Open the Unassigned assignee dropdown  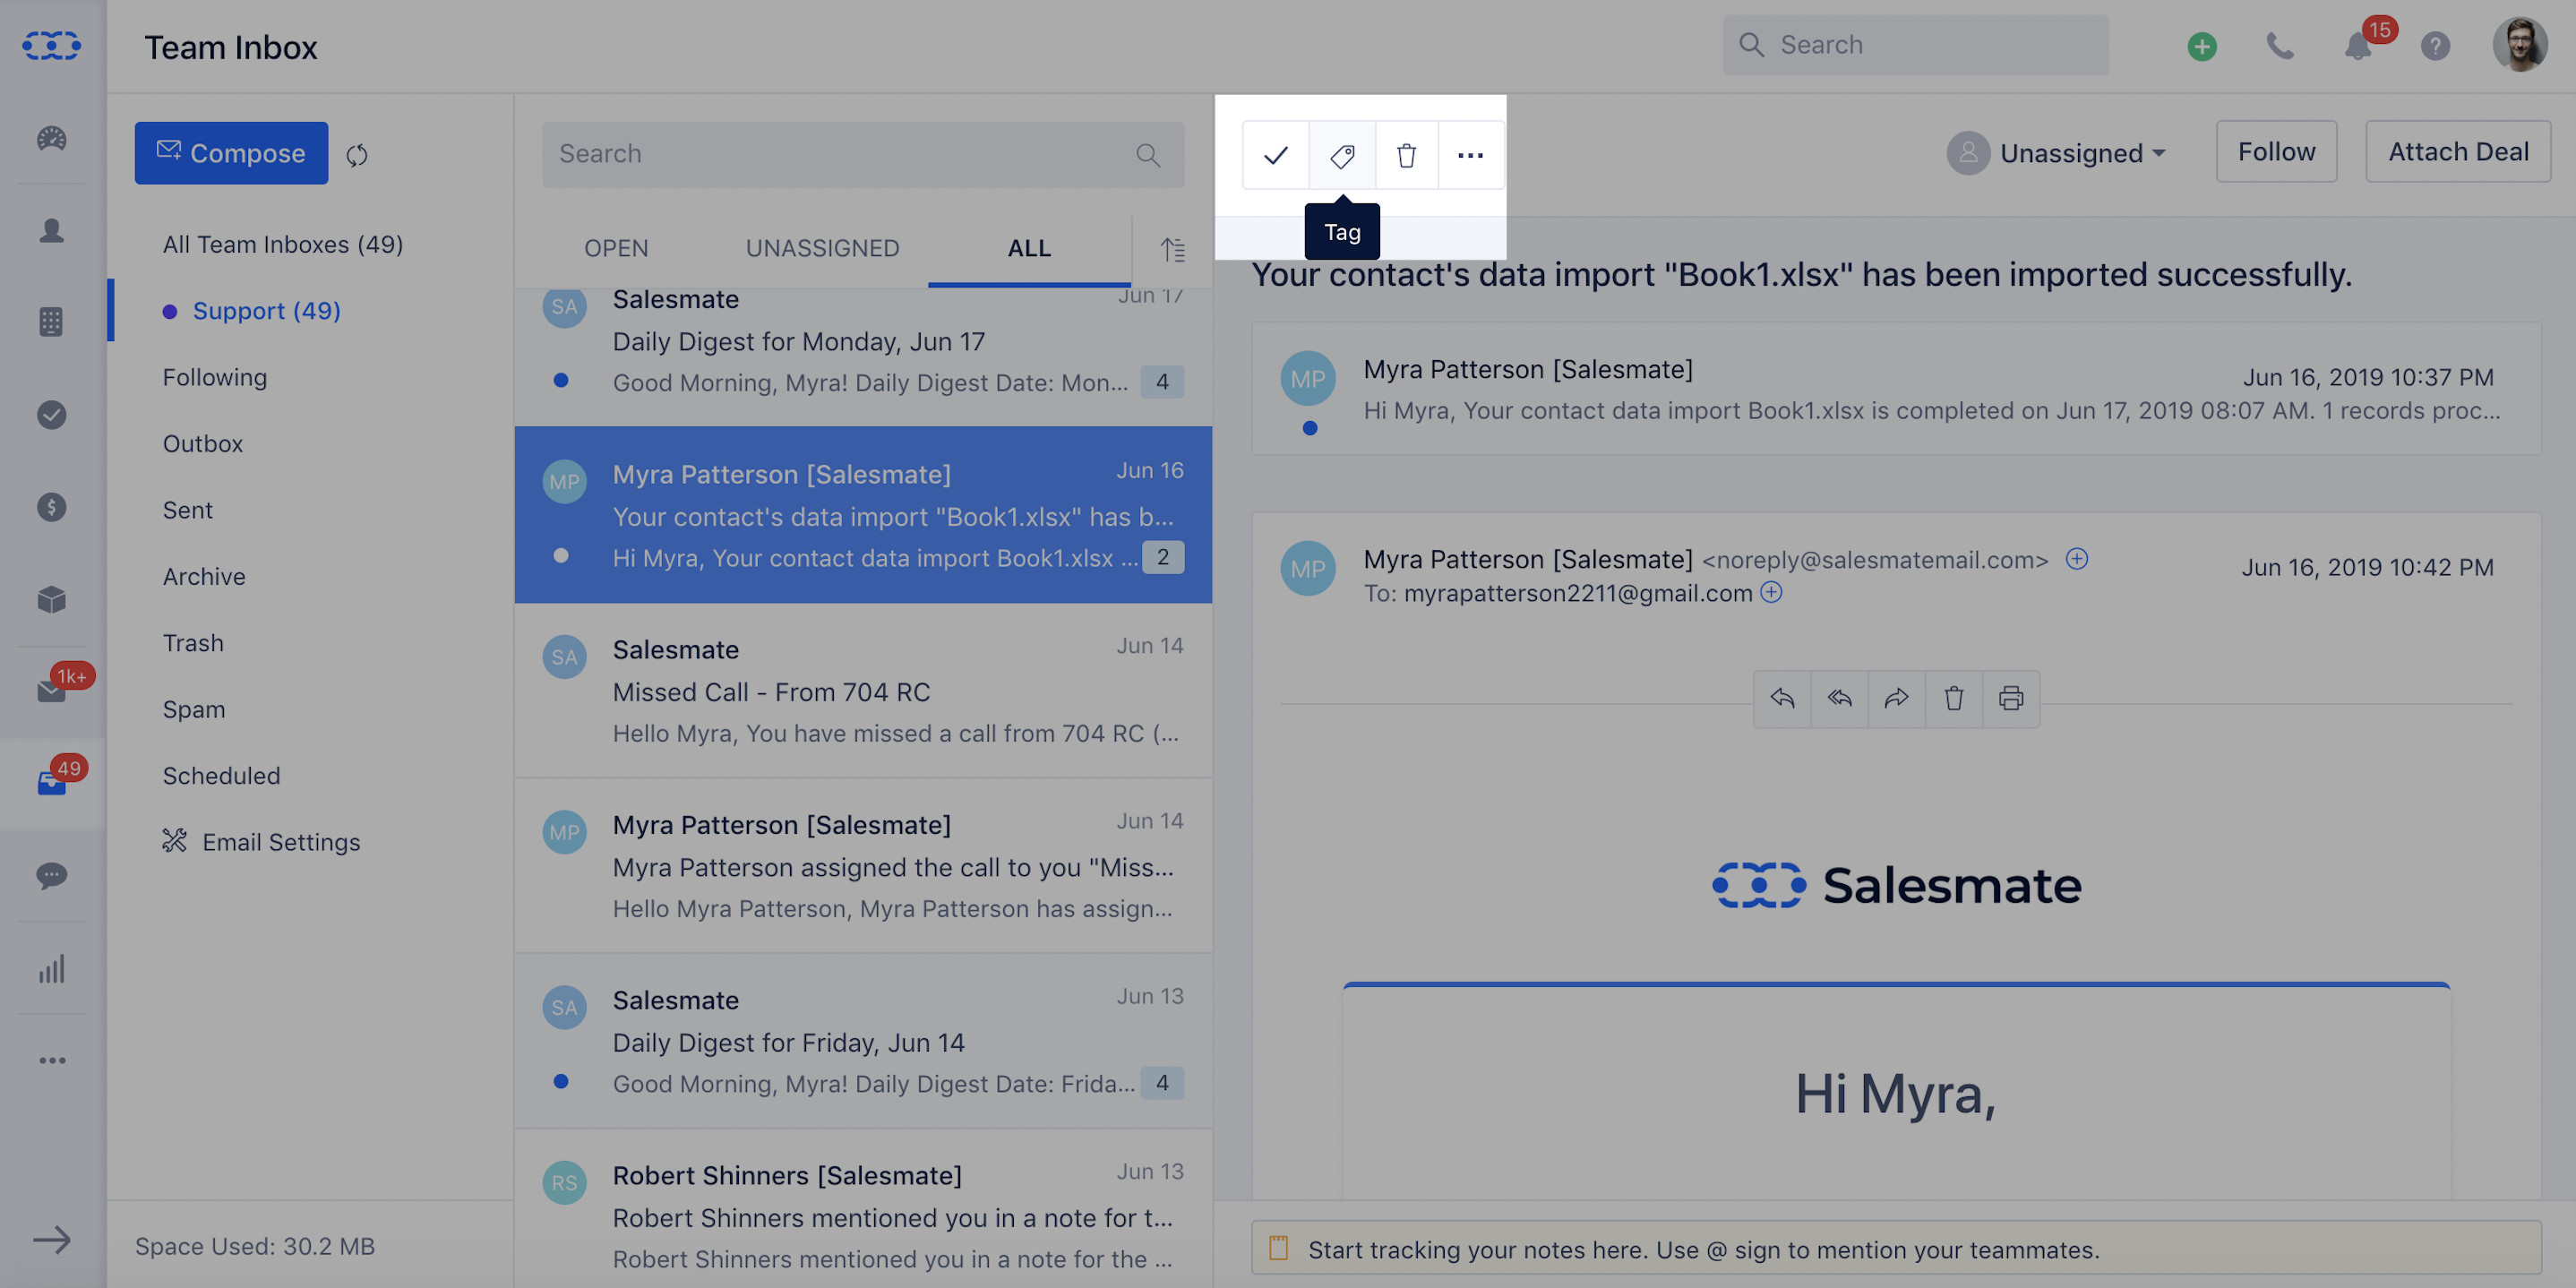[x=2056, y=153]
